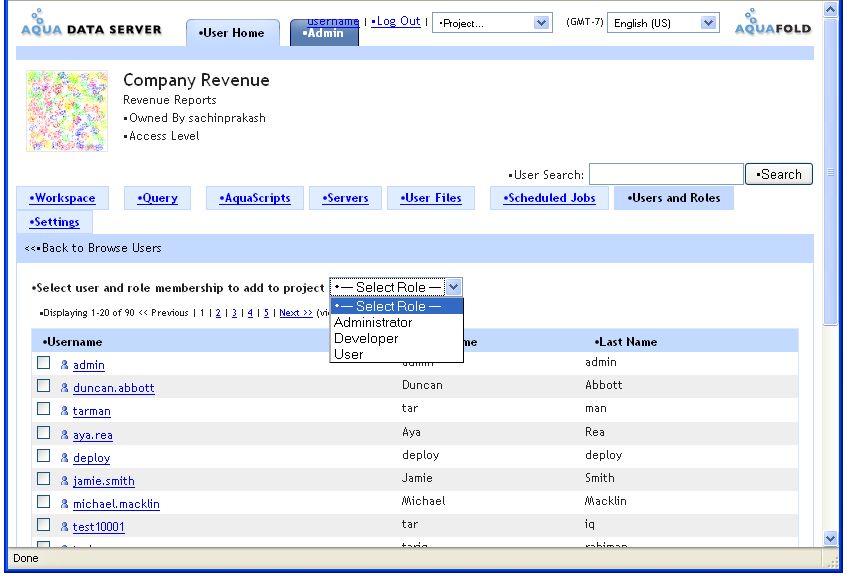
Task: Open the admin user link
Action: coord(89,365)
